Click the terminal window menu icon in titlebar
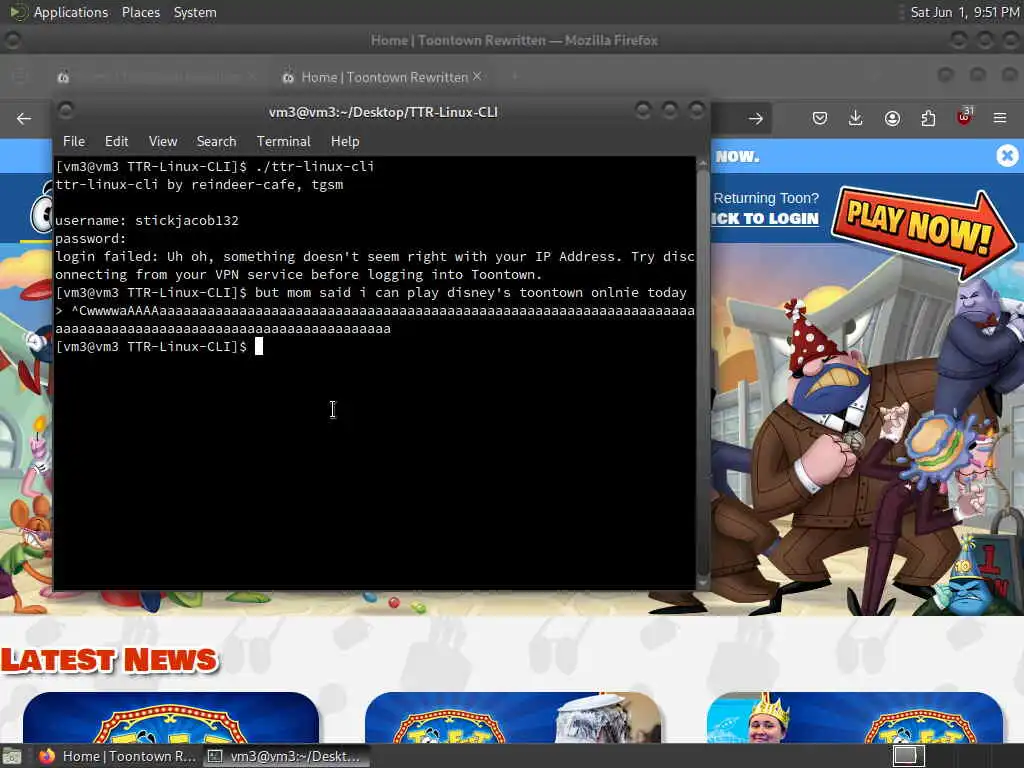This screenshot has width=1024, height=768. point(66,110)
